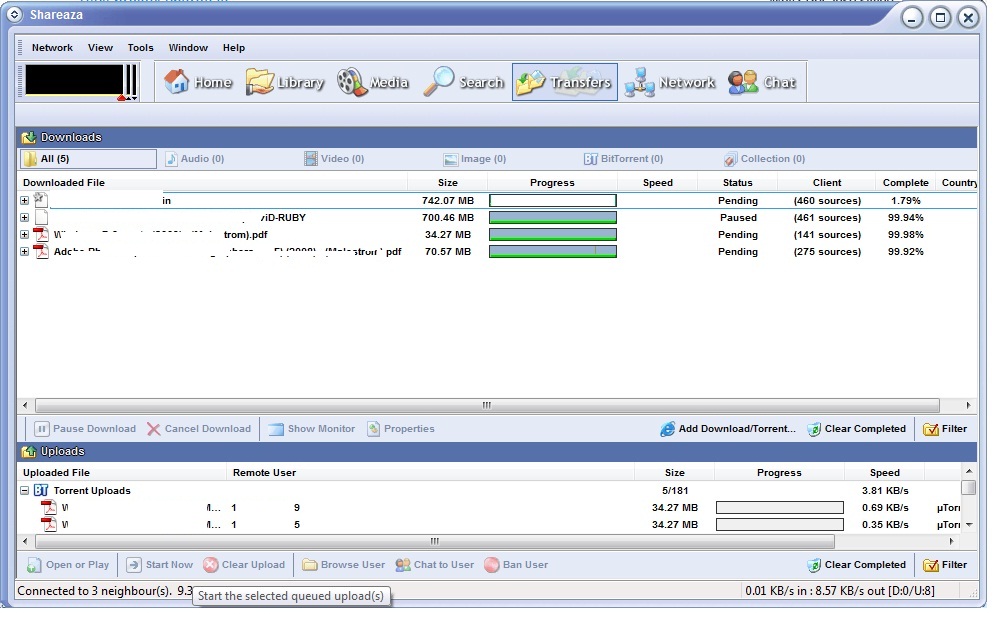
Task: Sort downloads by Size column
Action: 447,183
